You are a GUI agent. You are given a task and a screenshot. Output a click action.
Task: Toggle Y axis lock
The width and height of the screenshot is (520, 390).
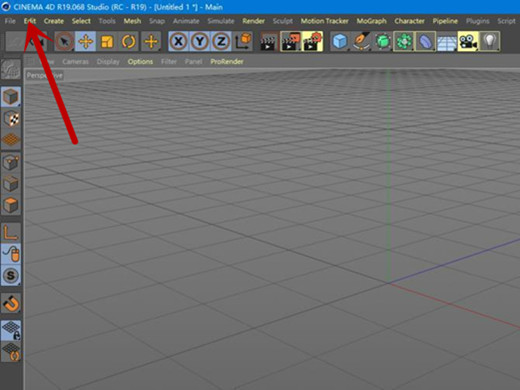click(x=200, y=42)
